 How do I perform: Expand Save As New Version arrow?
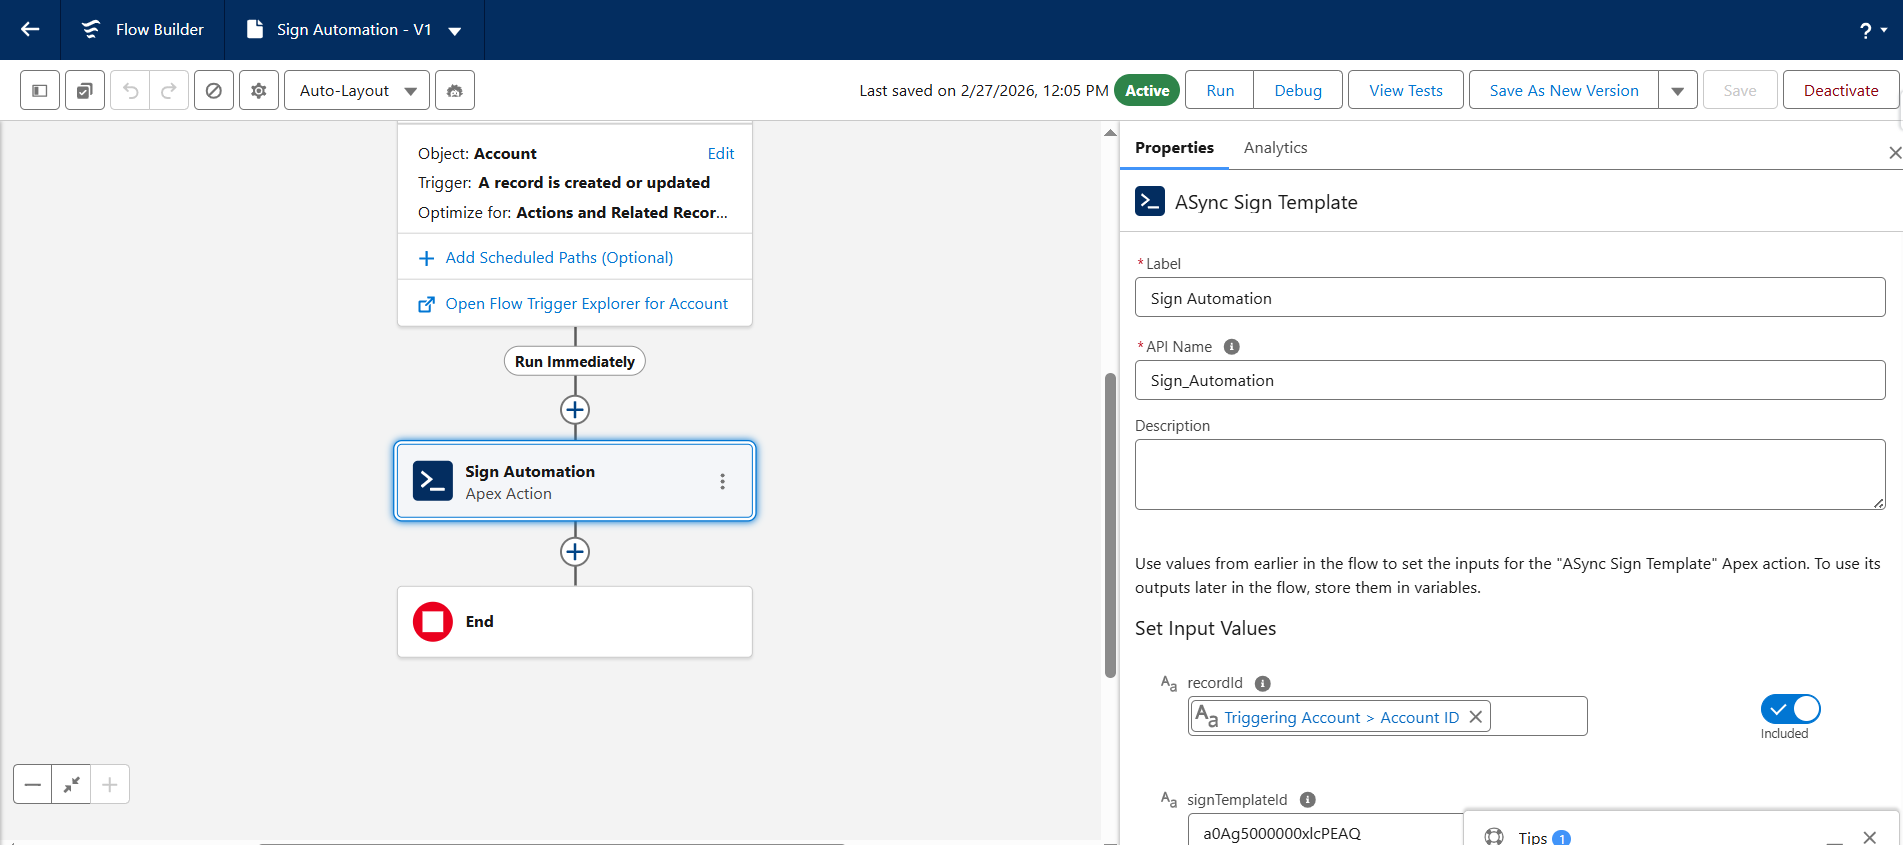[1677, 90]
